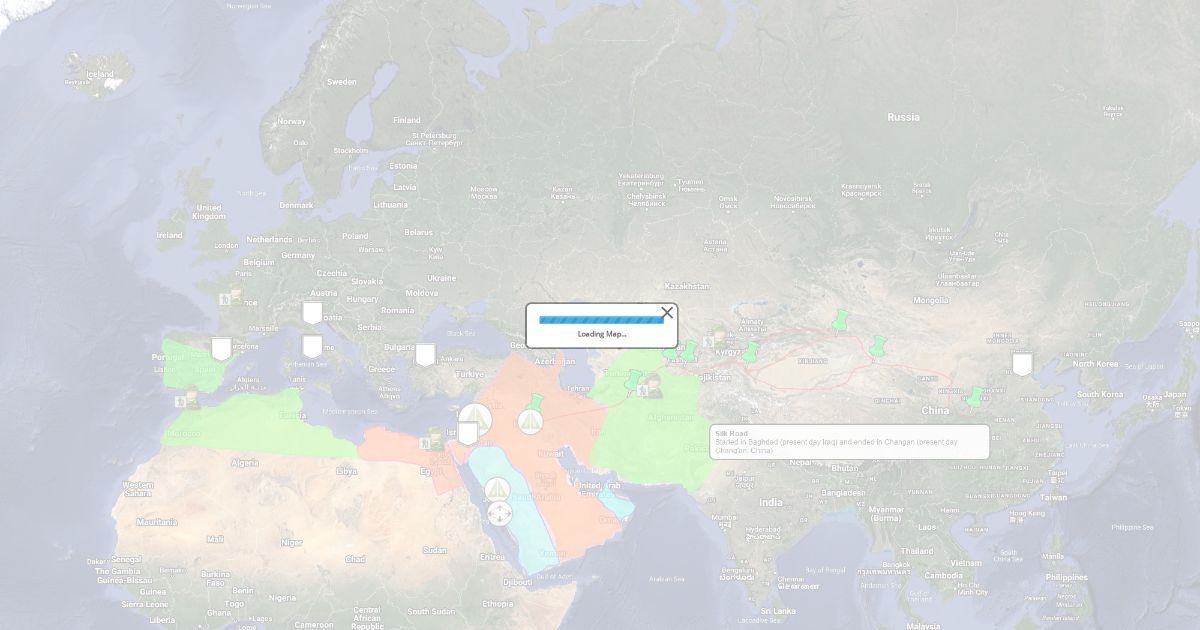The image size is (1200, 630).
Task: Click the Iceland label on the map
Action: [100, 74]
